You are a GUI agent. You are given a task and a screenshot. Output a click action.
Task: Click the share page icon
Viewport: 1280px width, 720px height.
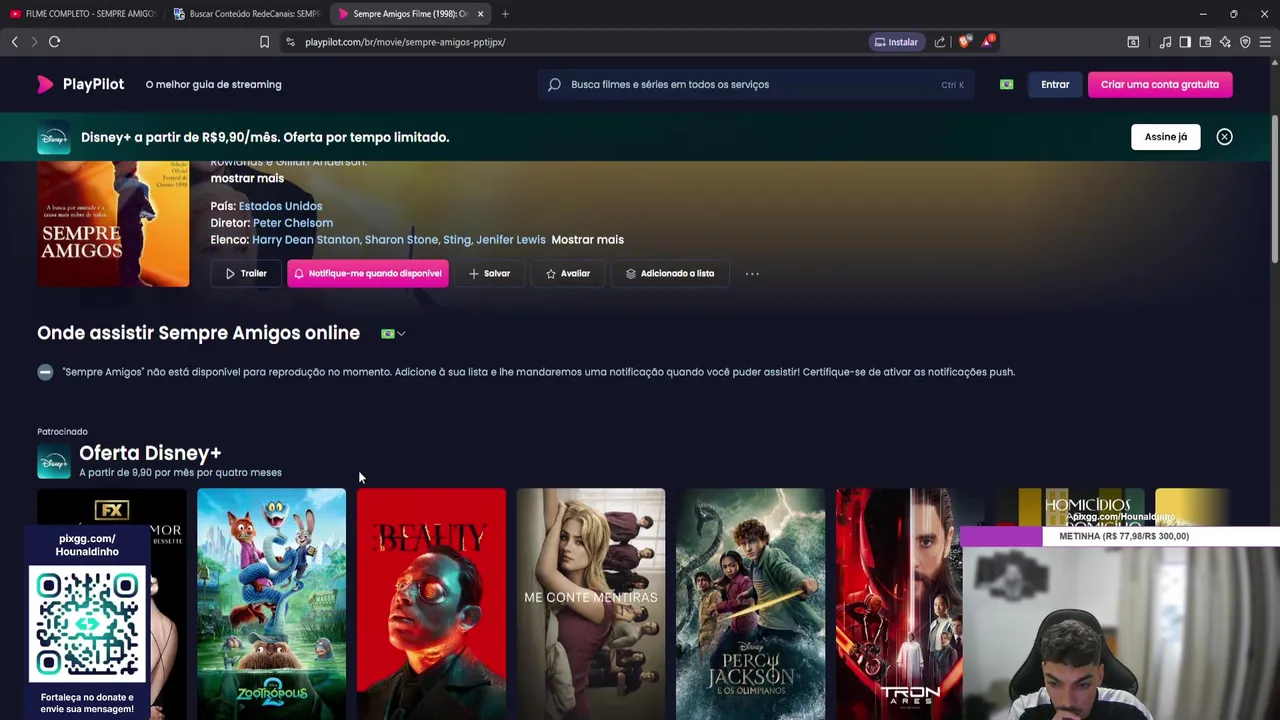940,42
